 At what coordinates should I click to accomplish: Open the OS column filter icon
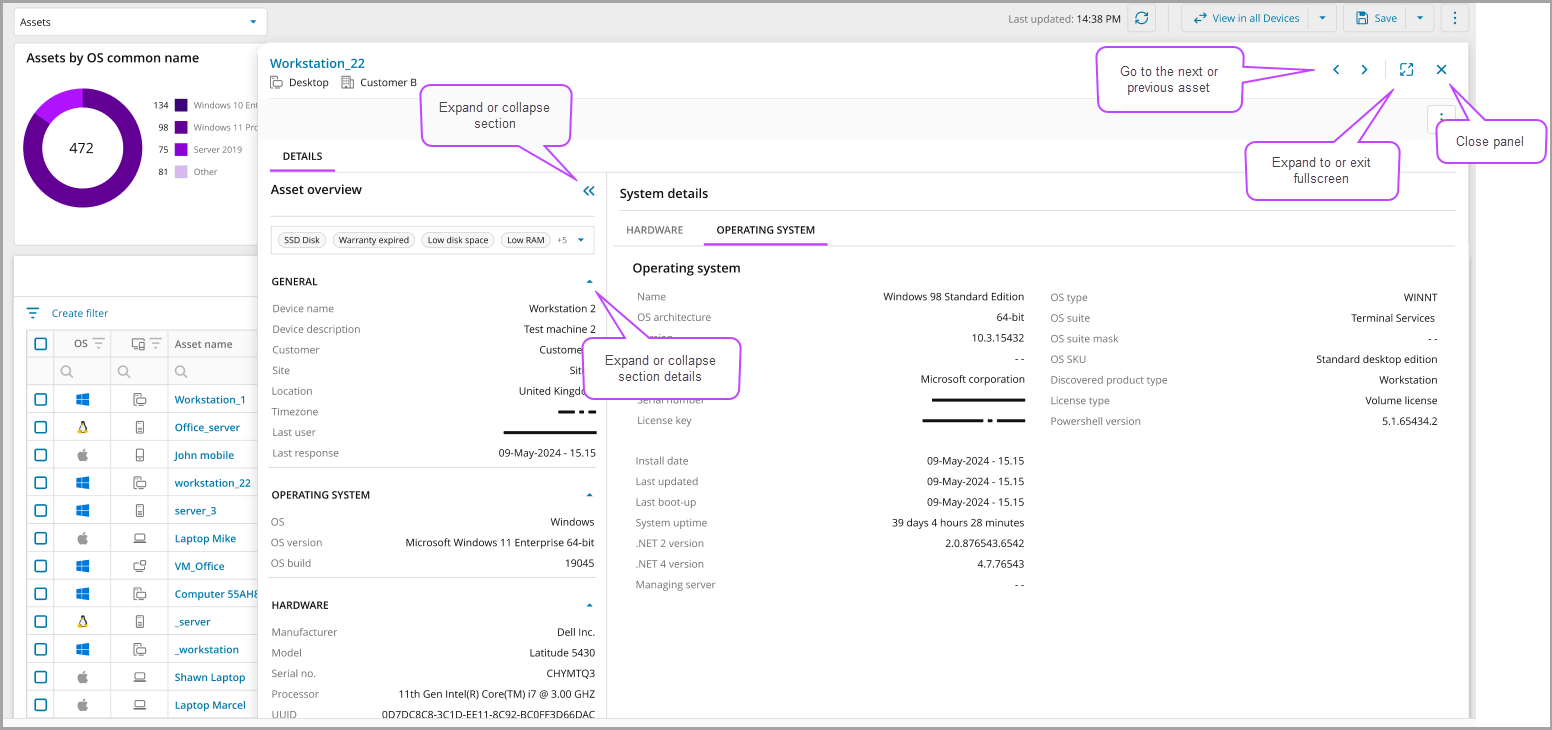tap(99, 343)
